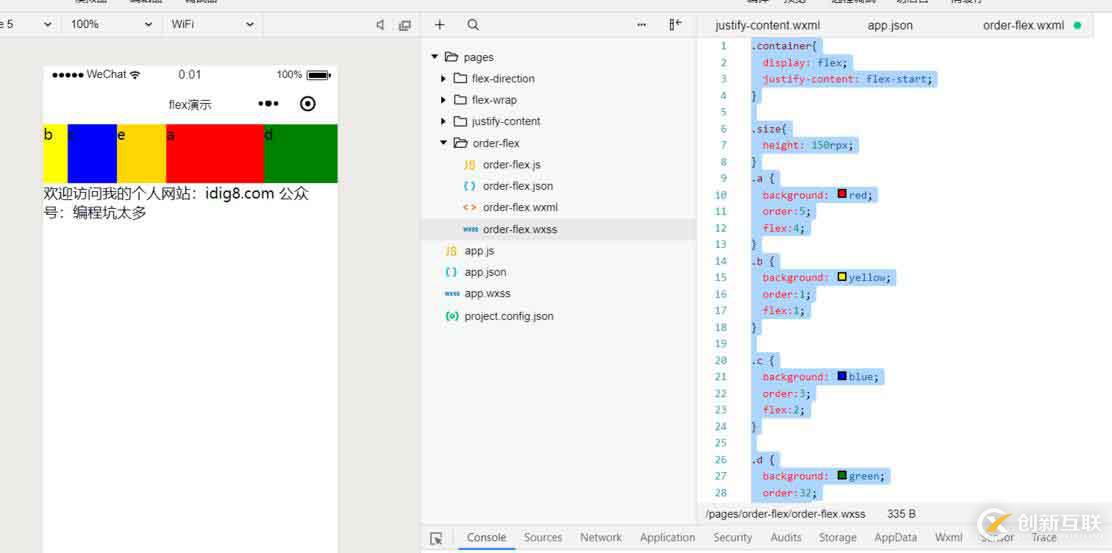Viewport: 1112px width, 553px height.
Task: Click the pages folder icon
Action: (x=451, y=57)
